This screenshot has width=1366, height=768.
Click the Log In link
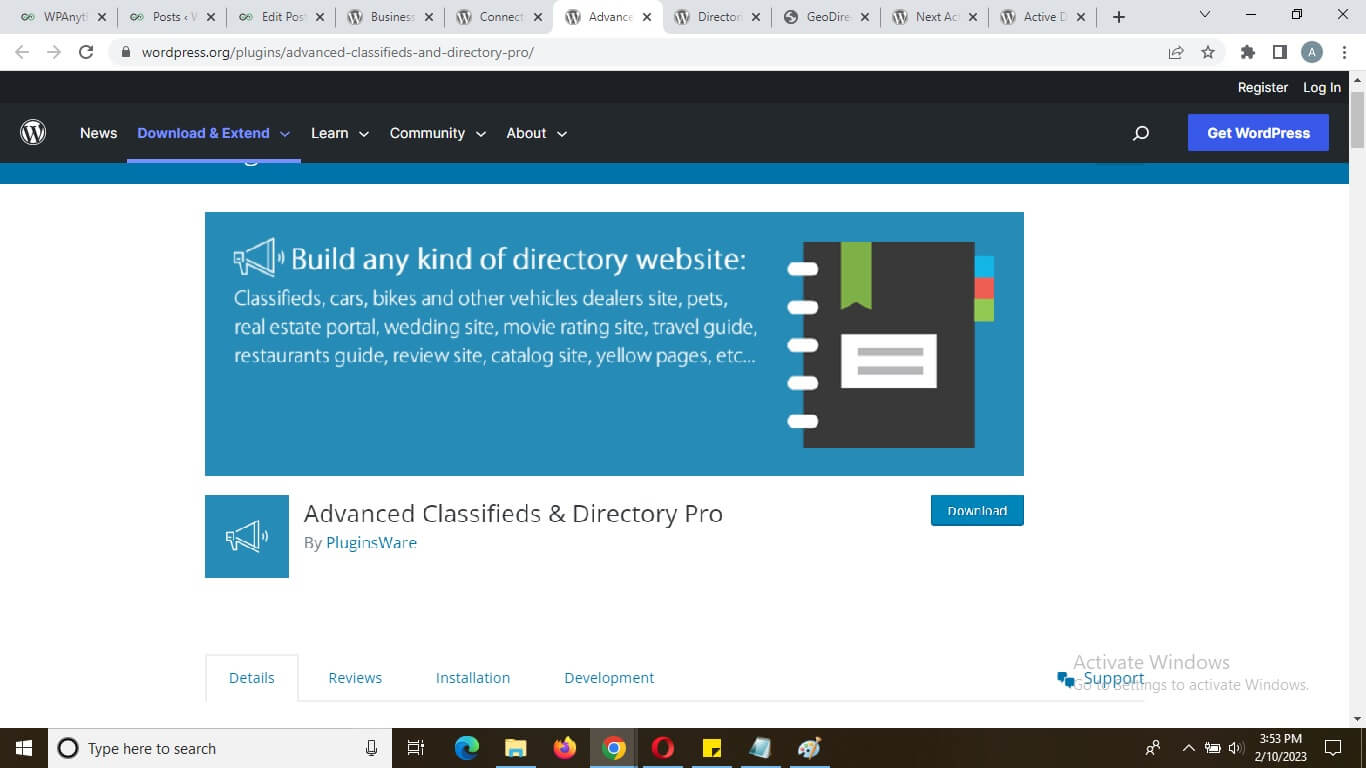[1322, 88]
